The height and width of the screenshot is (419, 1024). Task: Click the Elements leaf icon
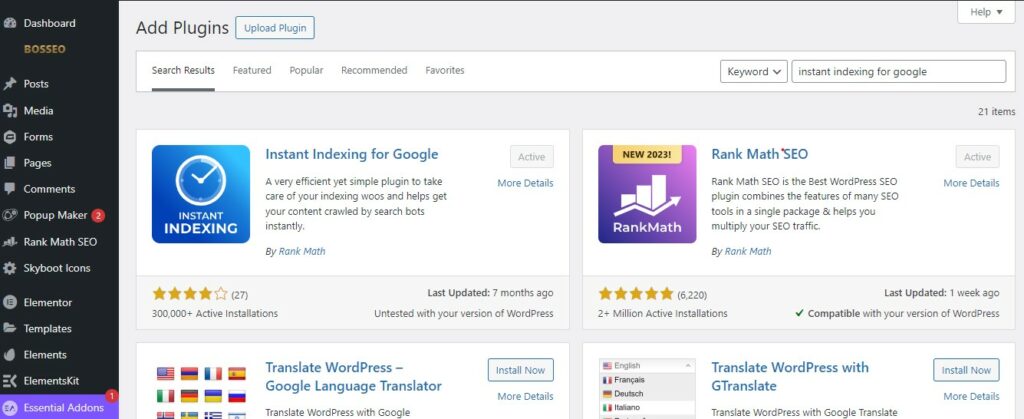click(9, 354)
